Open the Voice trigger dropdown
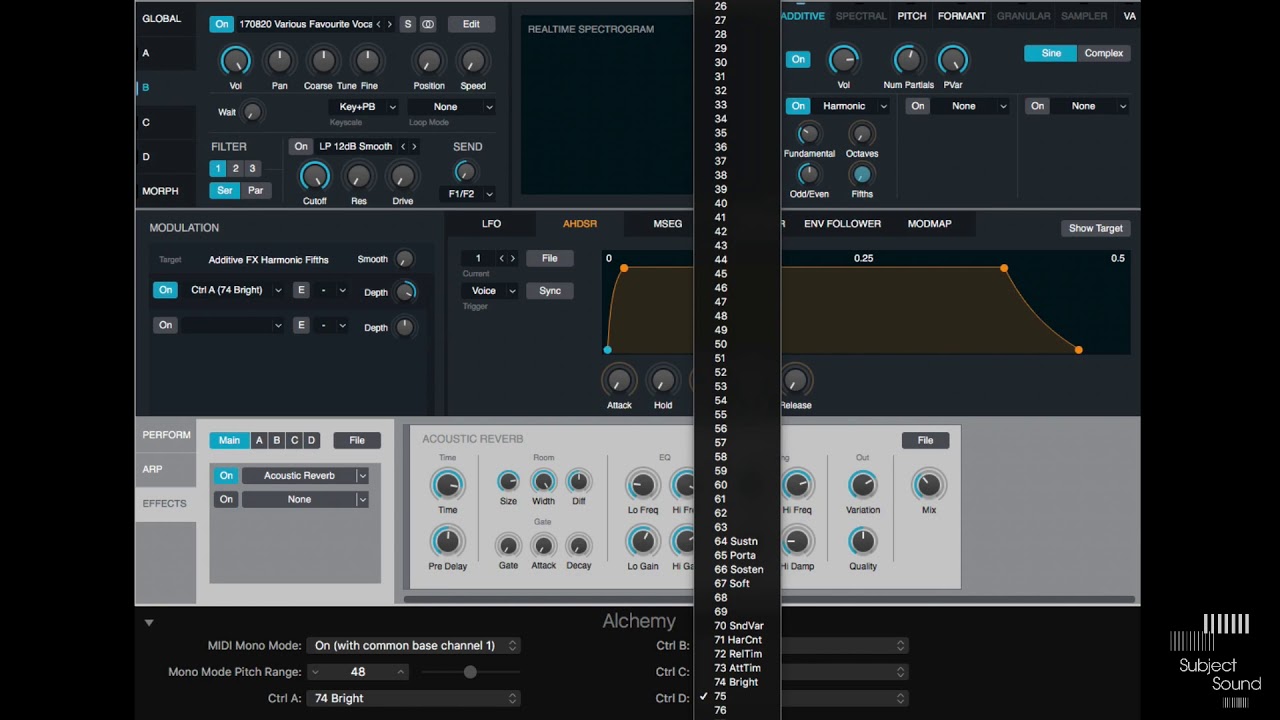This screenshot has width=1280, height=720. click(489, 291)
